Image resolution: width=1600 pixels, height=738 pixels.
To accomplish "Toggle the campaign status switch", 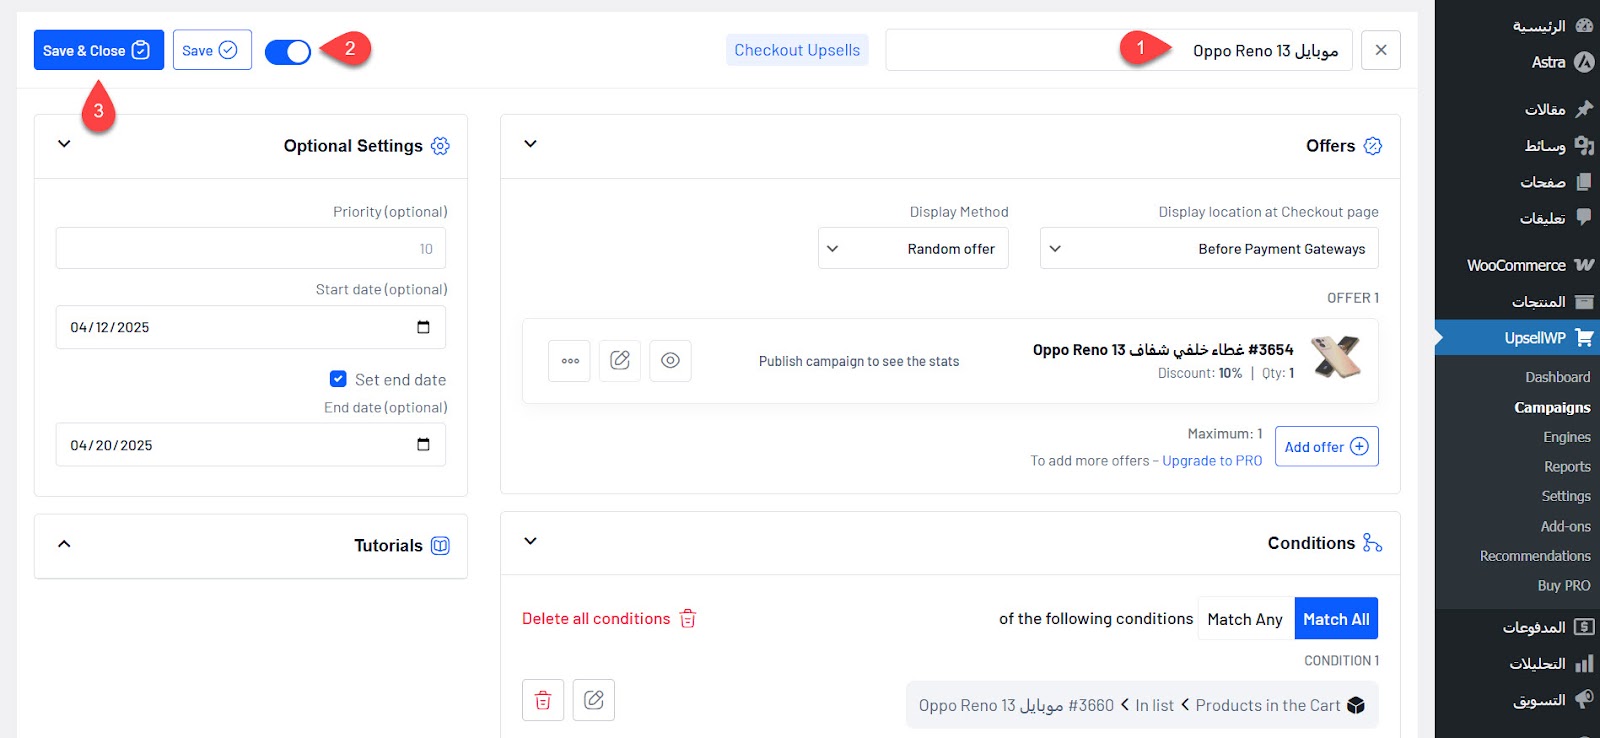I will tap(288, 51).
